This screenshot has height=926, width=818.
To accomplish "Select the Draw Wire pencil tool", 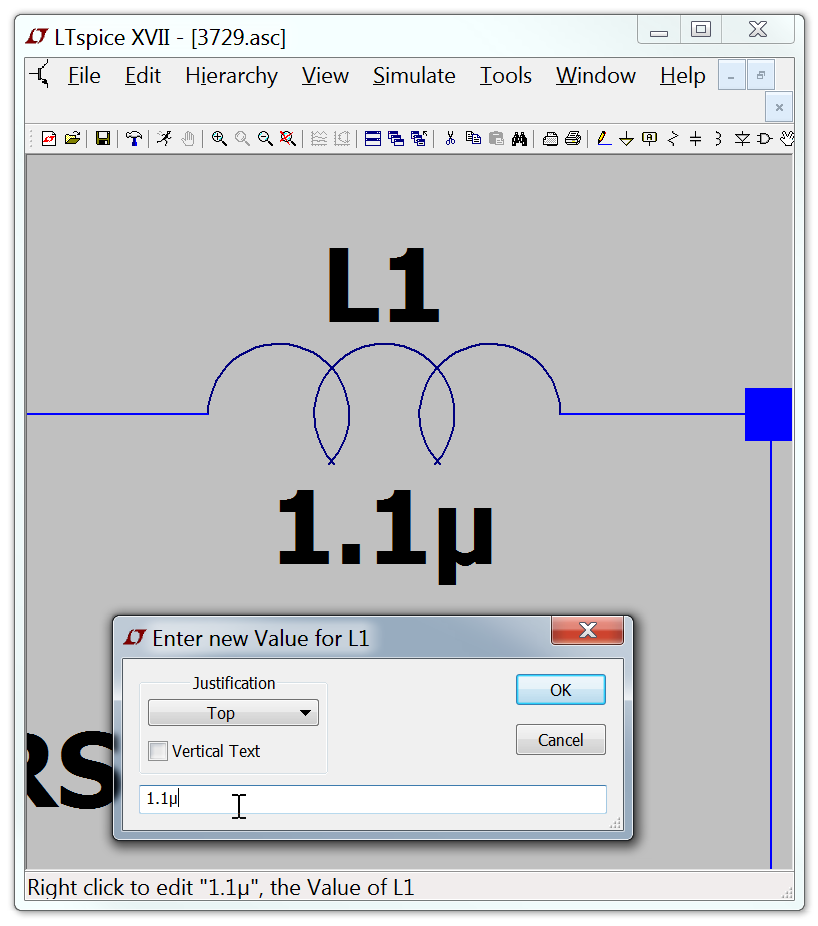I will tap(604, 139).
